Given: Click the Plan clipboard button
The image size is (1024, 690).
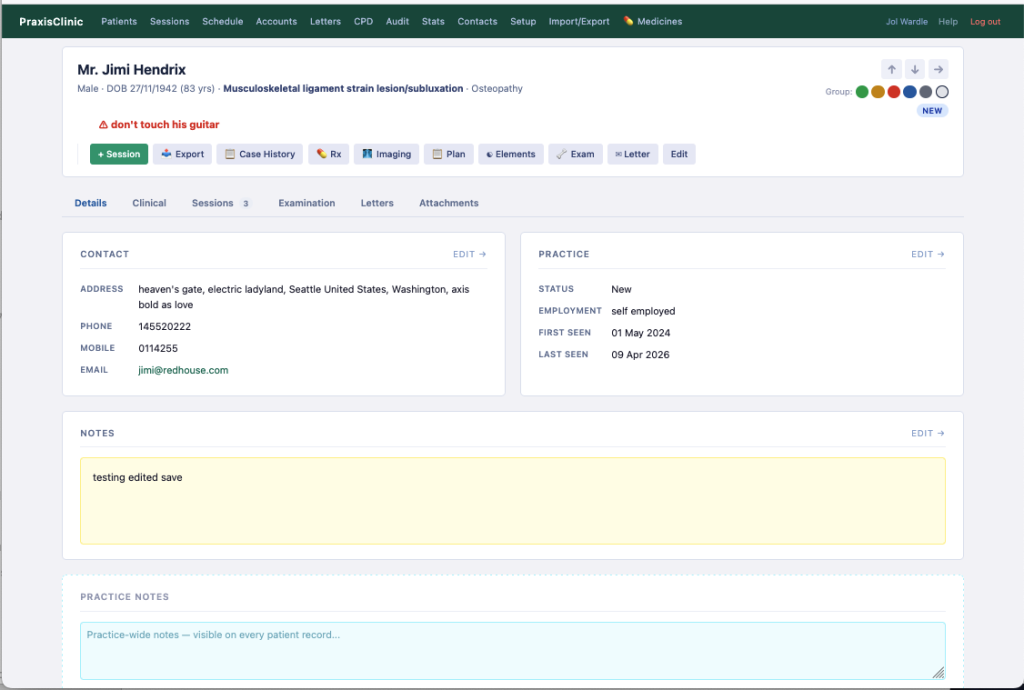Looking at the screenshot, I should pos(448,154).
